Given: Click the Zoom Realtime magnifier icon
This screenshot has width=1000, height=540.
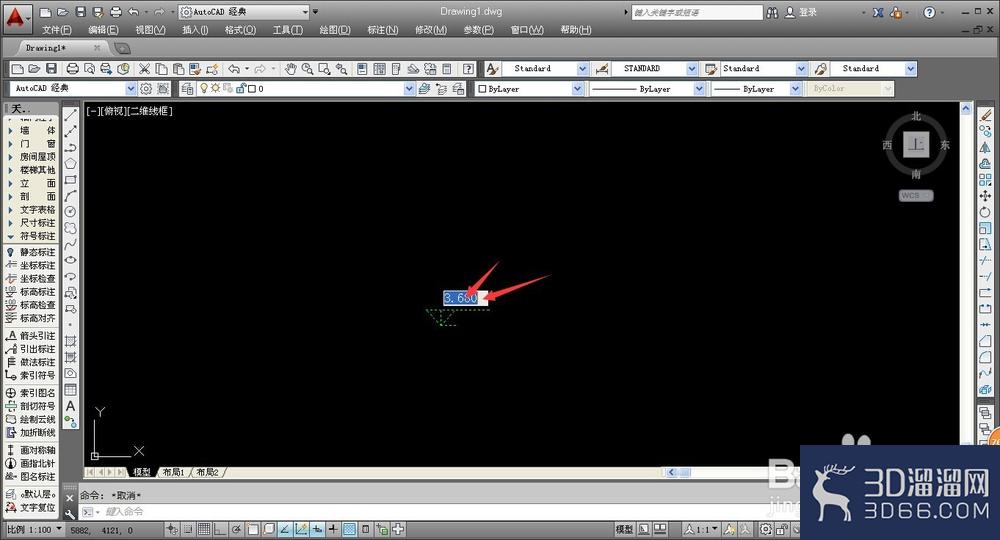Looking at the screenshot, I should [307, 69].
